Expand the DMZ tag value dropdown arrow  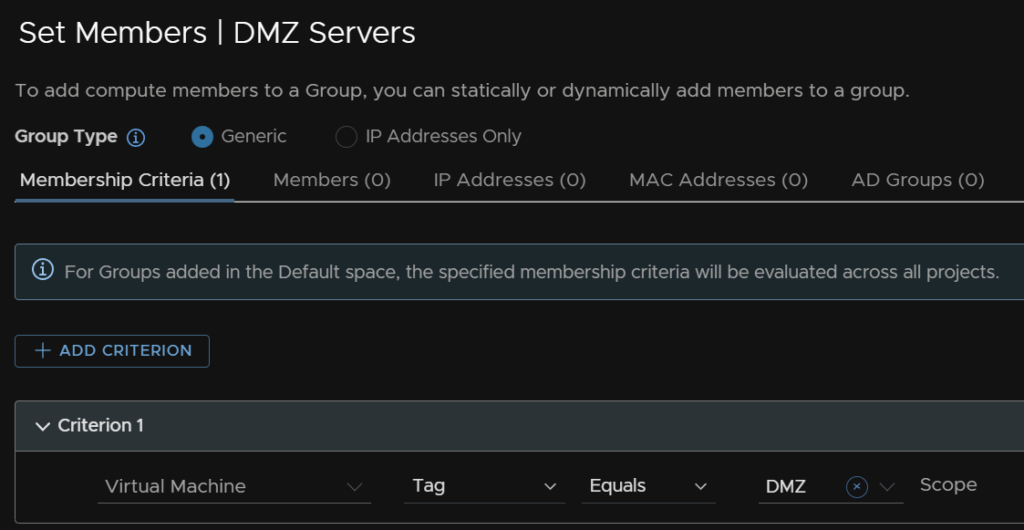[x=887, y=487]
